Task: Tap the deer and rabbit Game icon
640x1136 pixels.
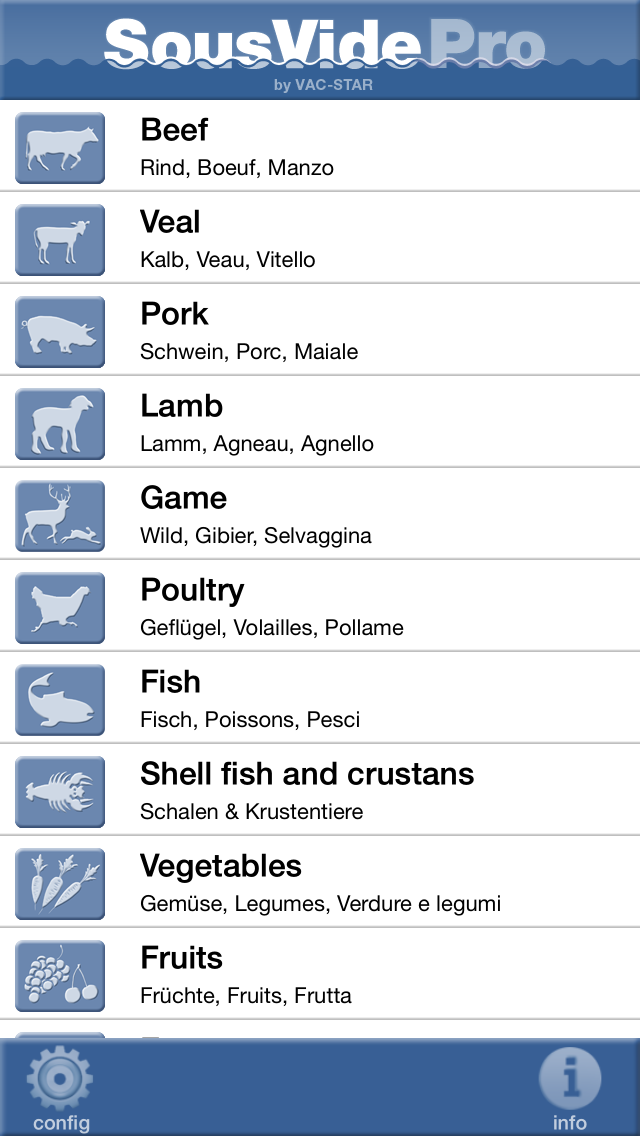Action: (60, 516)
